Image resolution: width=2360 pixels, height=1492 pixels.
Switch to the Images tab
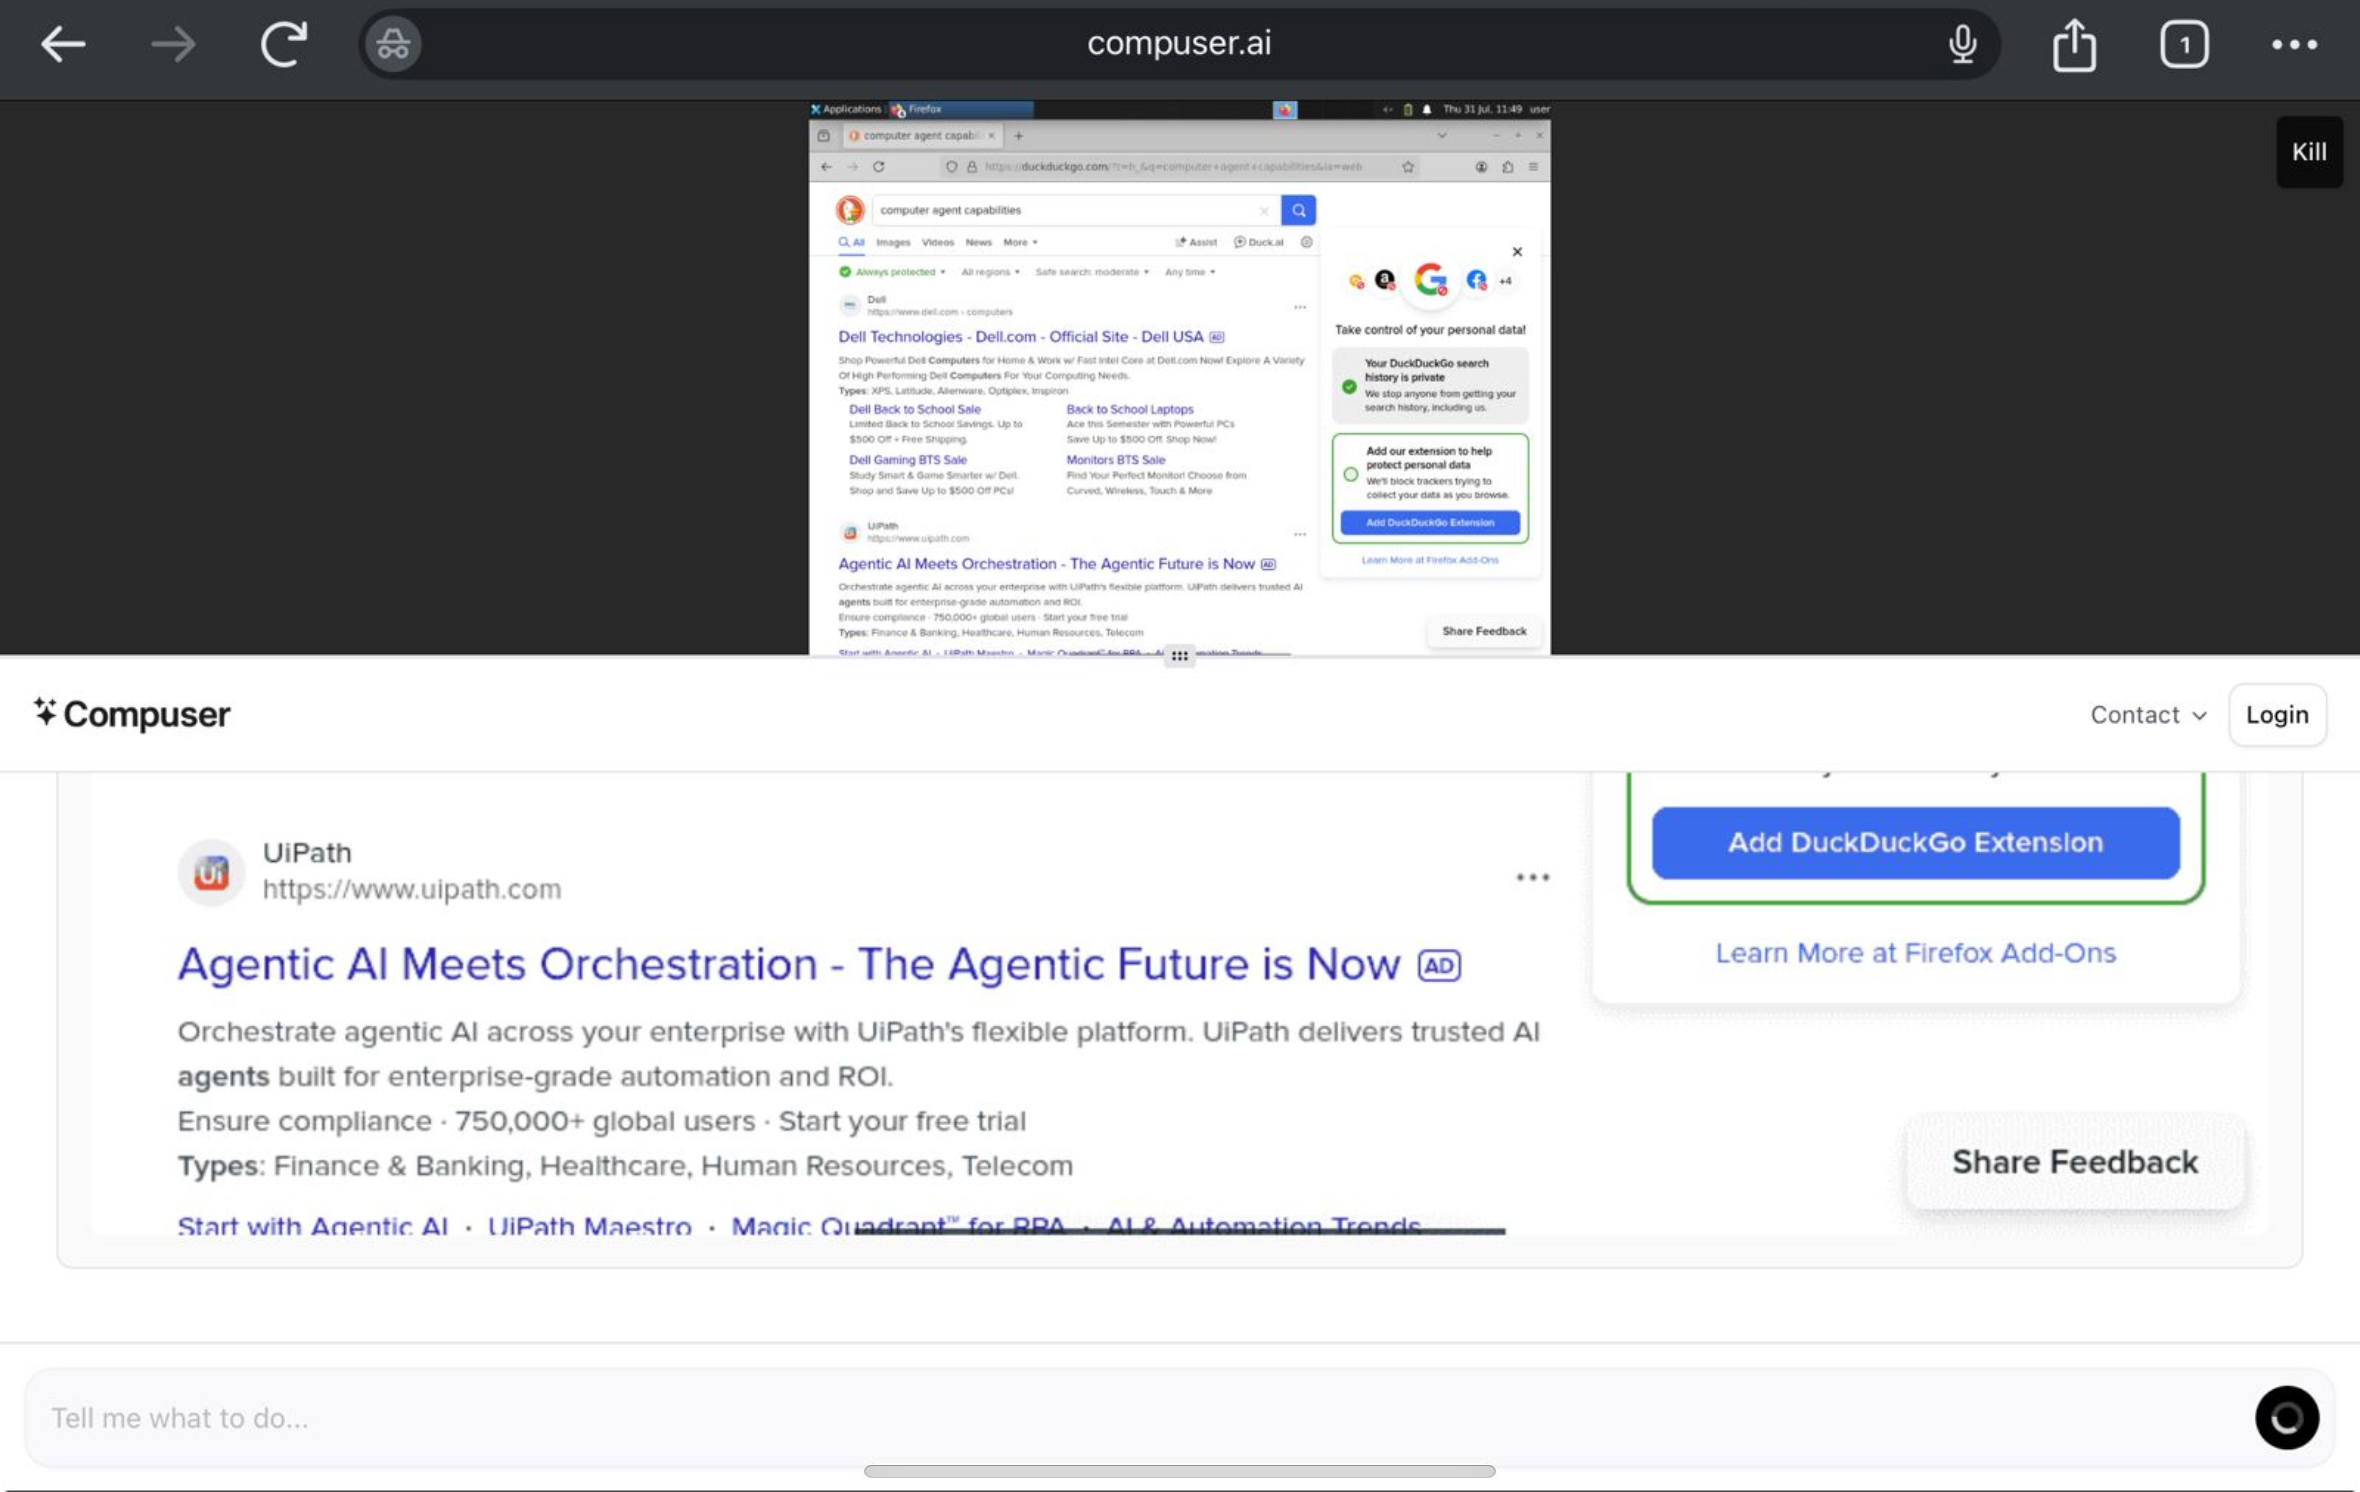(x=893, y=242)
